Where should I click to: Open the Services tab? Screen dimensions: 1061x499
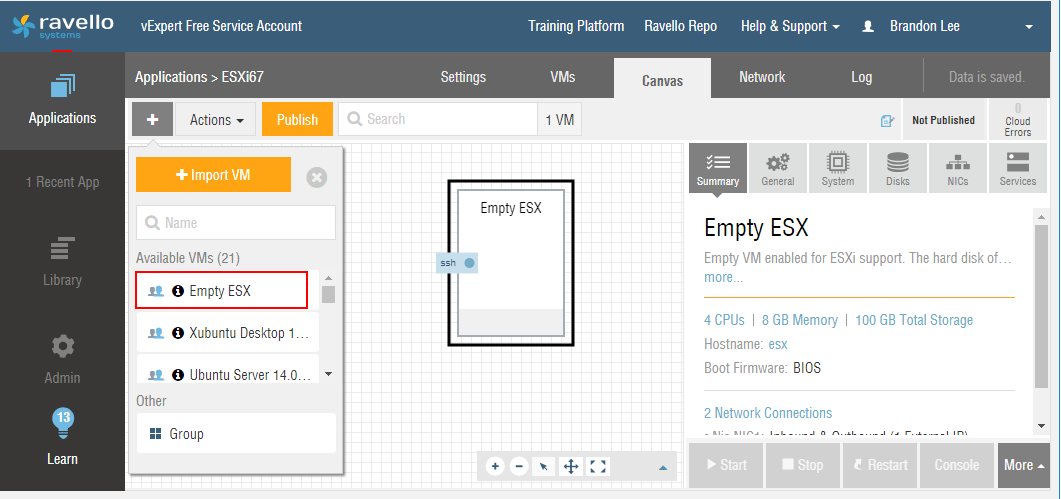tap(1018, 168)
